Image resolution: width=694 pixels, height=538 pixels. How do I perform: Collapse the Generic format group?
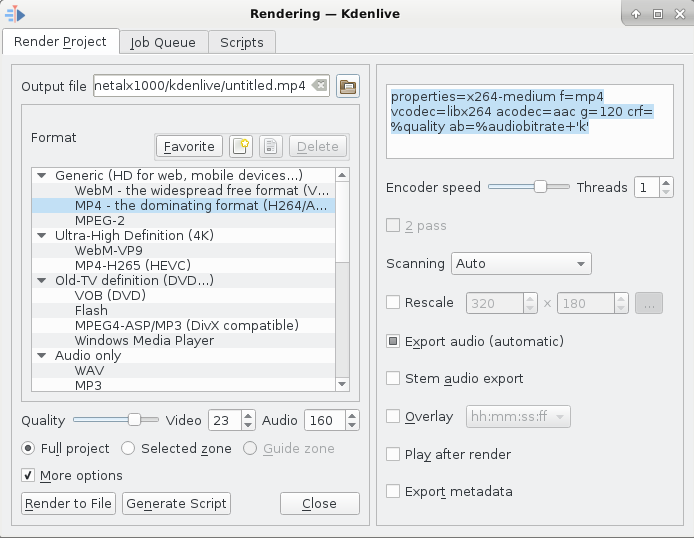(42, 176)
